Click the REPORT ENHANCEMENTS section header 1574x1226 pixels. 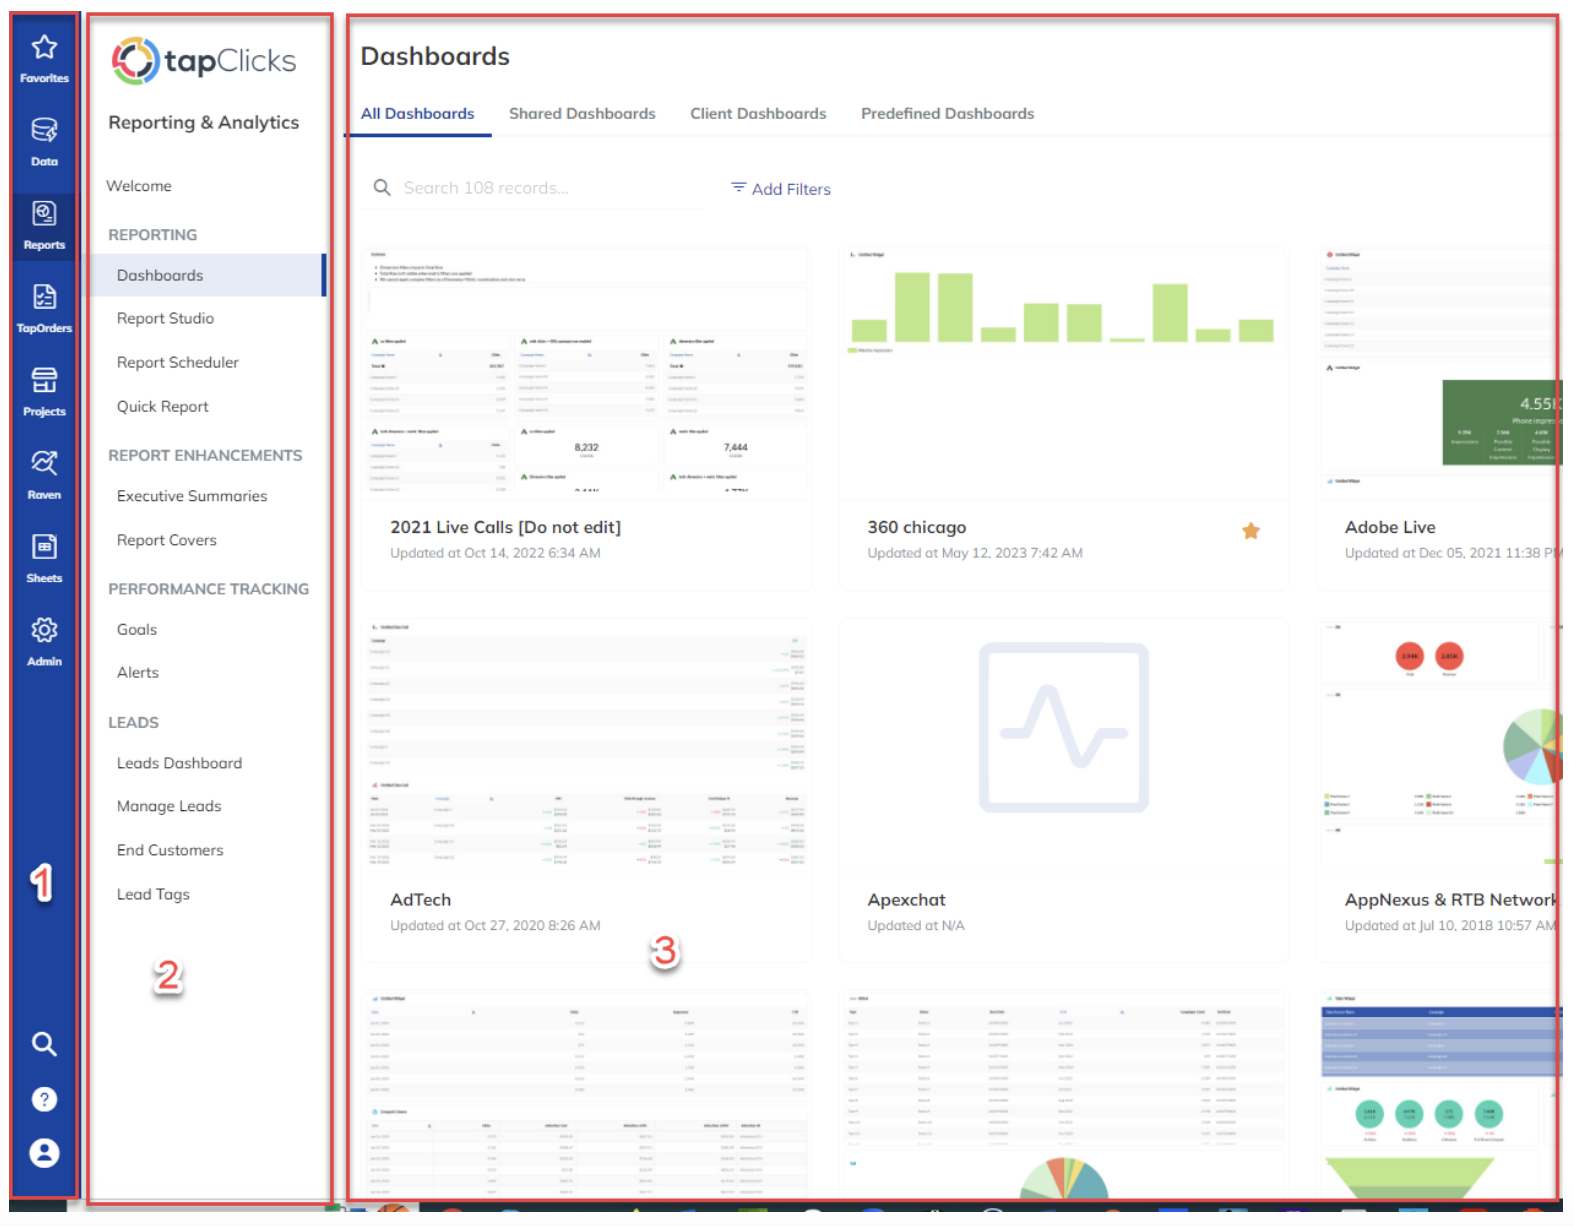(x=205, y=455)
